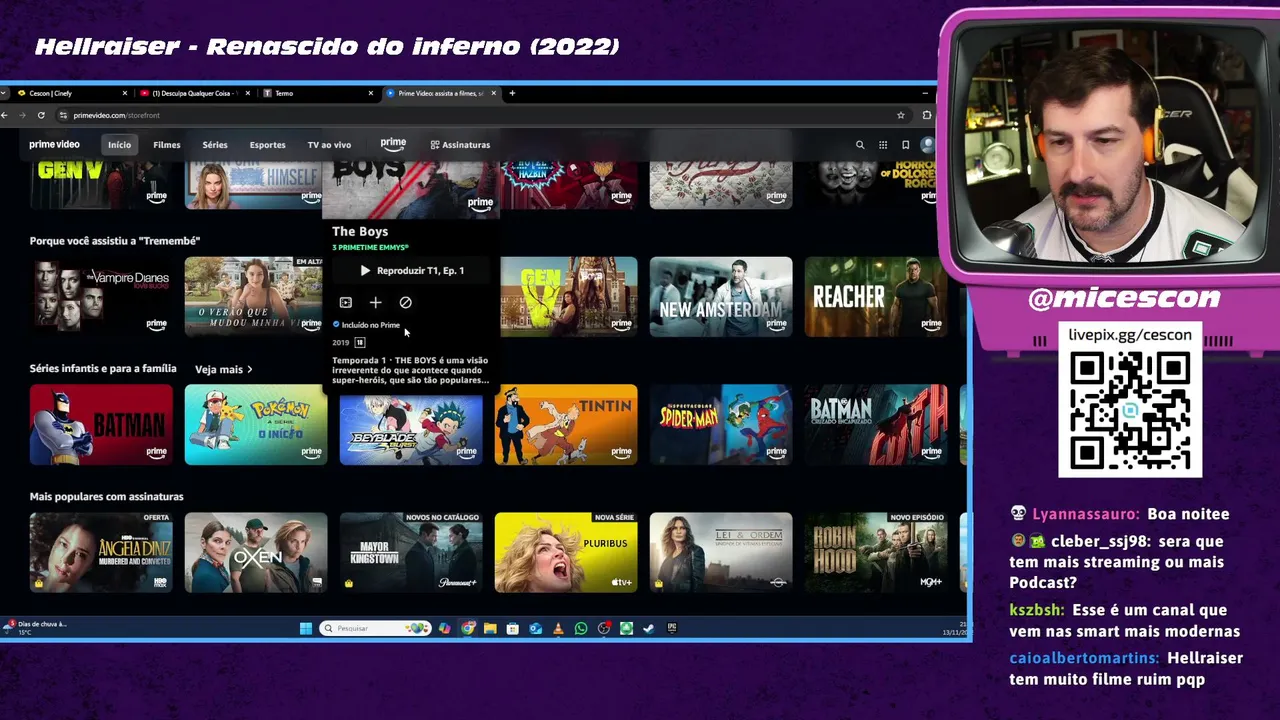Click the Windows taskbar search box
This screenshot has width=1280, height=720.
click(x=375, y=628)
